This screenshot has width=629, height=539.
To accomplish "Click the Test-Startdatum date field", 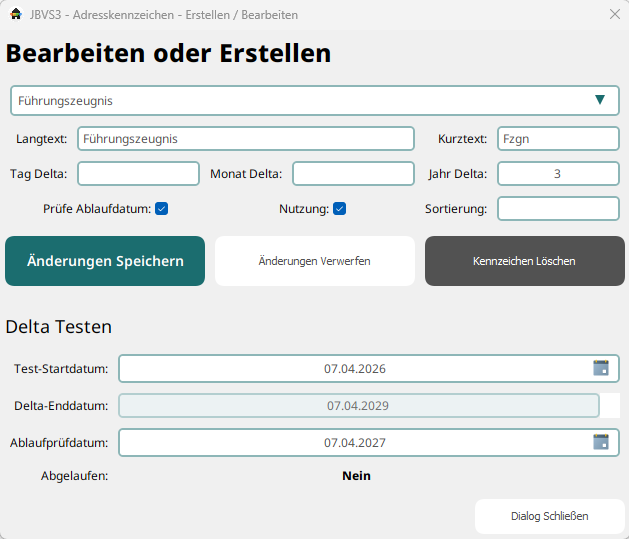I will (354, 369).
